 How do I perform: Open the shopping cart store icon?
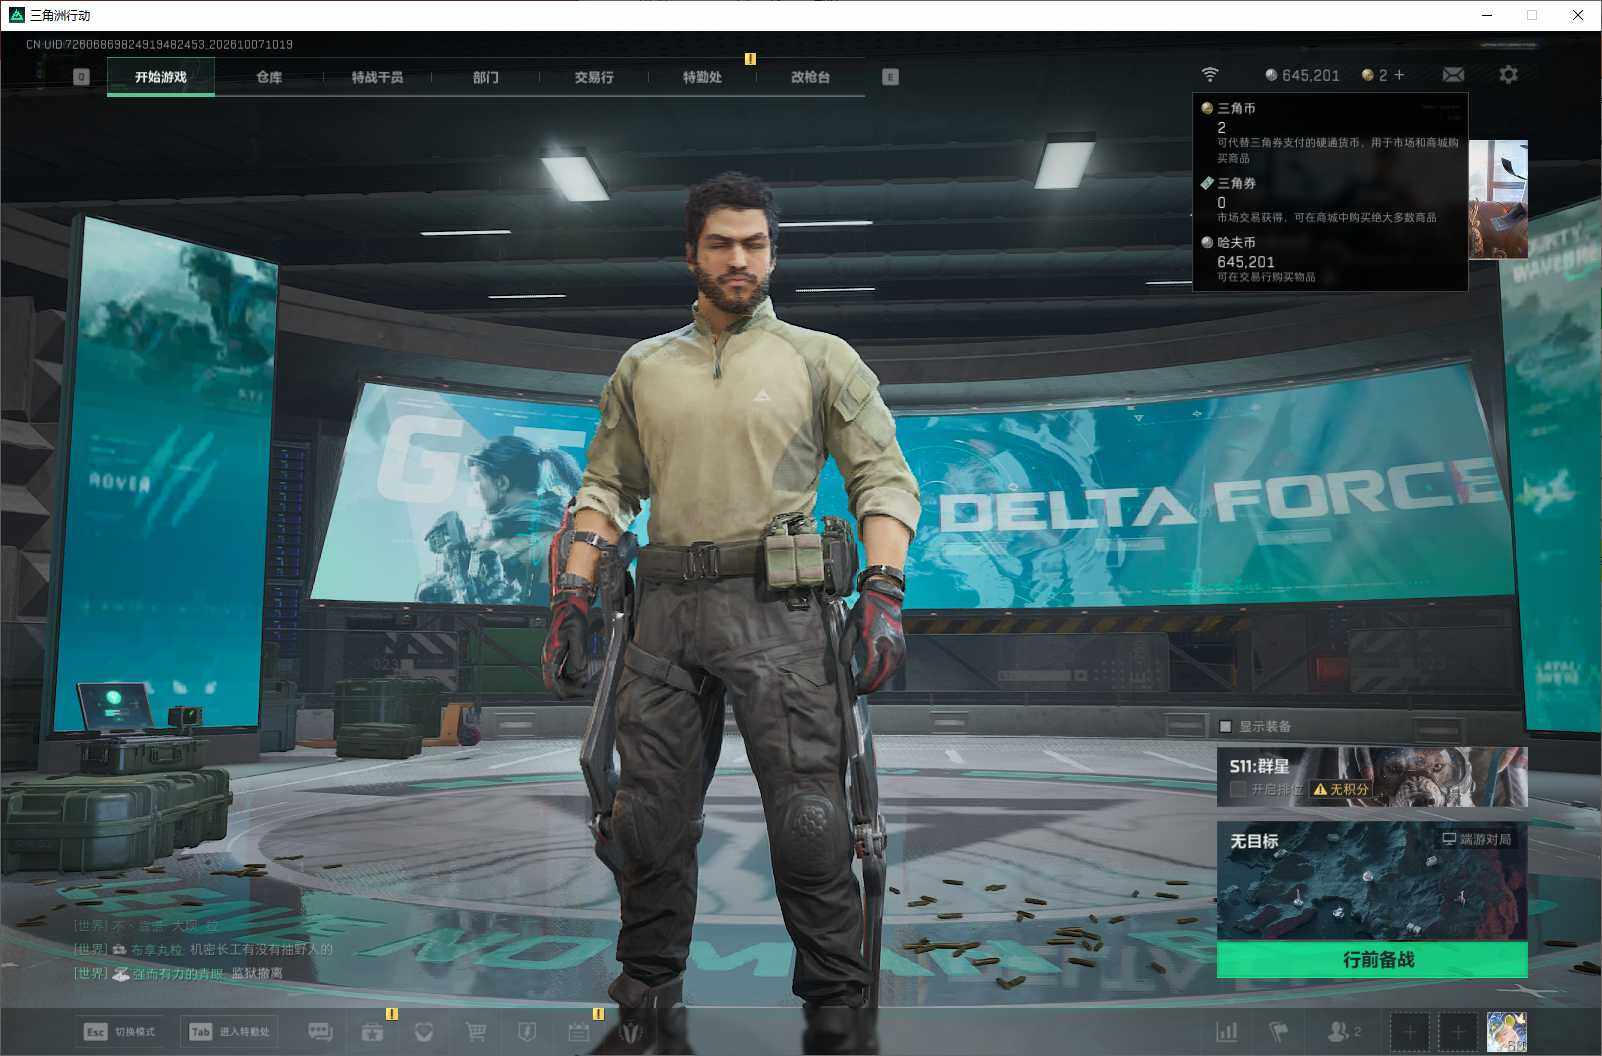click(476, 1032)
